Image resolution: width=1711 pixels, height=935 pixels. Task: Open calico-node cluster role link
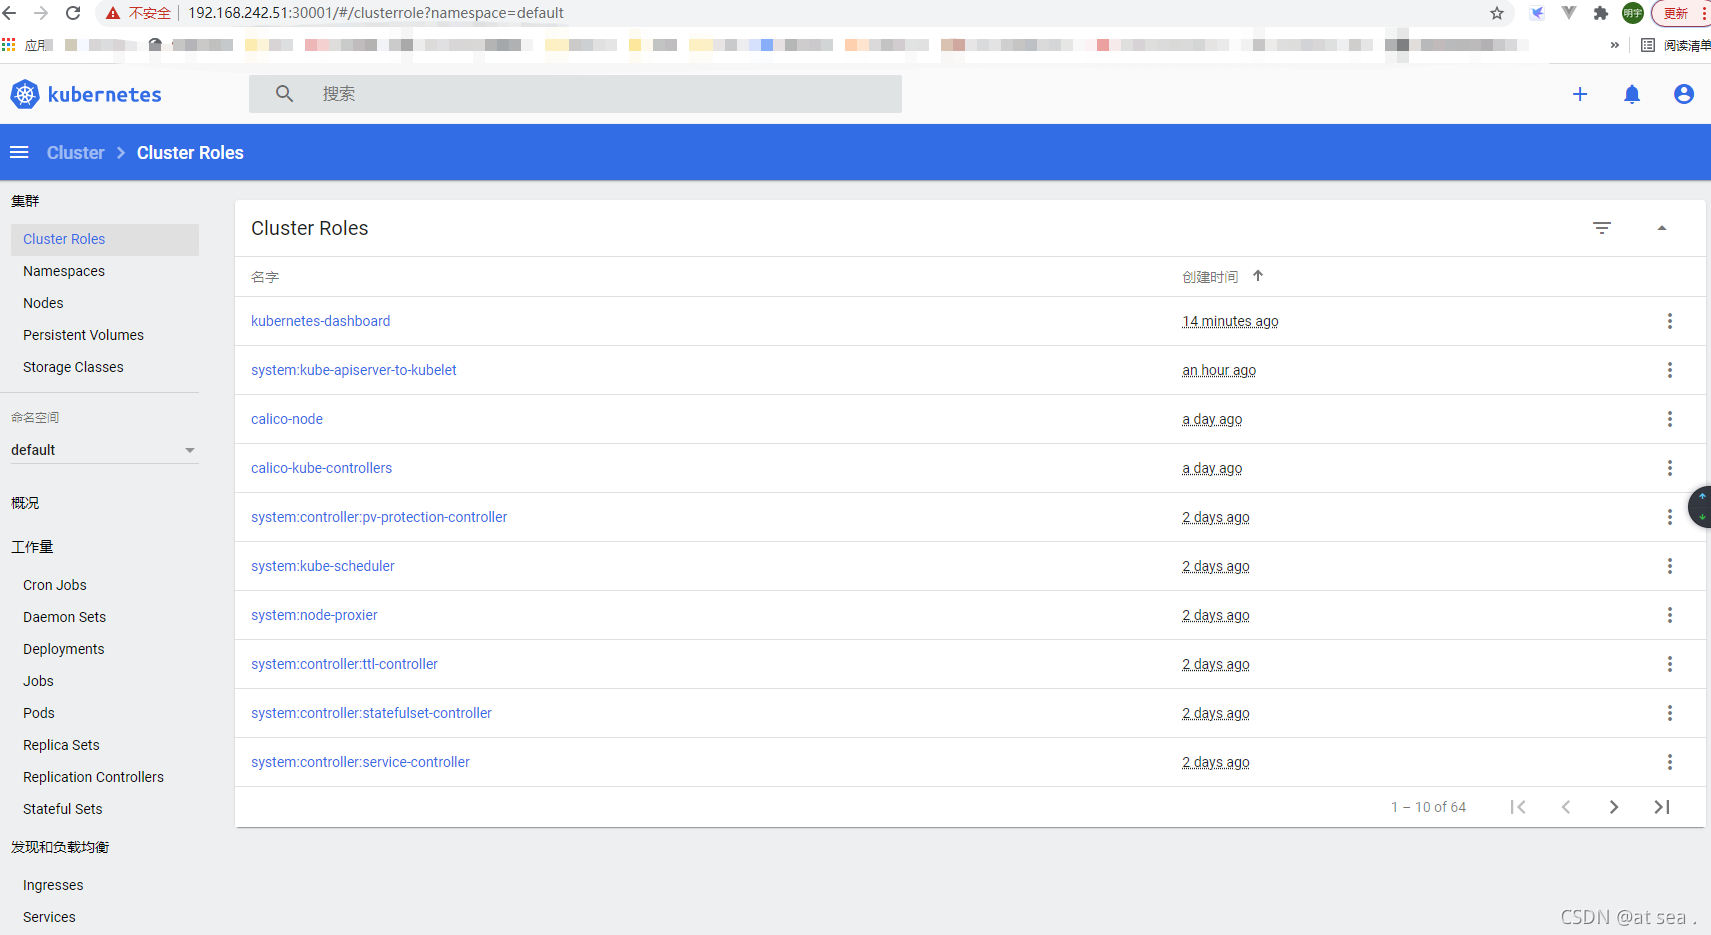pos(287,419)
